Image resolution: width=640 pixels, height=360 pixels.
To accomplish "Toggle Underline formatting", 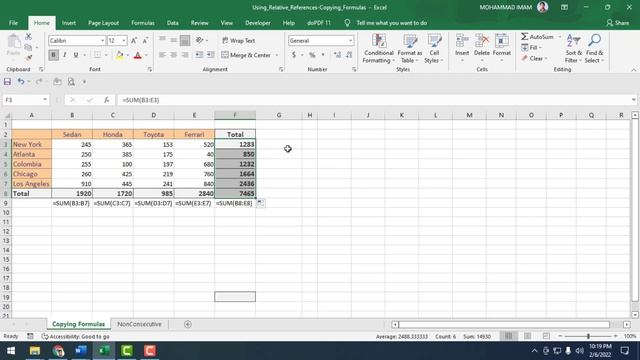I will coord(76,55).
